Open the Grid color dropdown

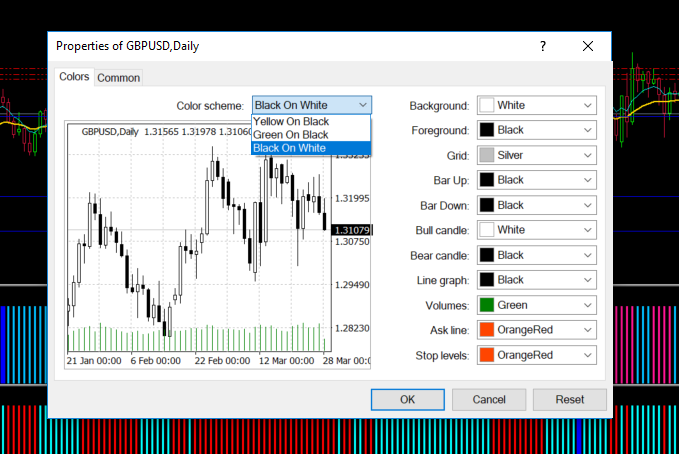pyautogui.click(x=537, y=155)
